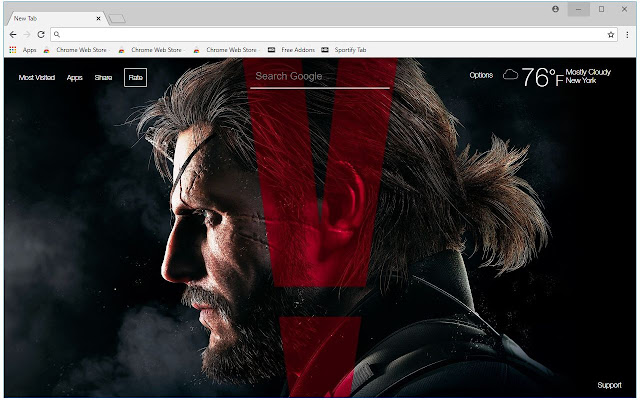Minimize the Chrome window

[578, 9]
